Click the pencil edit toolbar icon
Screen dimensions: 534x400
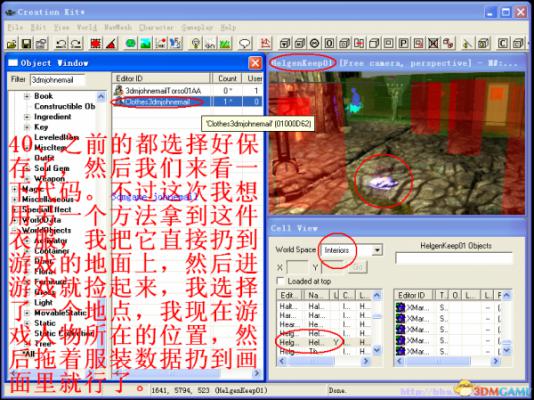coord(468,44)
